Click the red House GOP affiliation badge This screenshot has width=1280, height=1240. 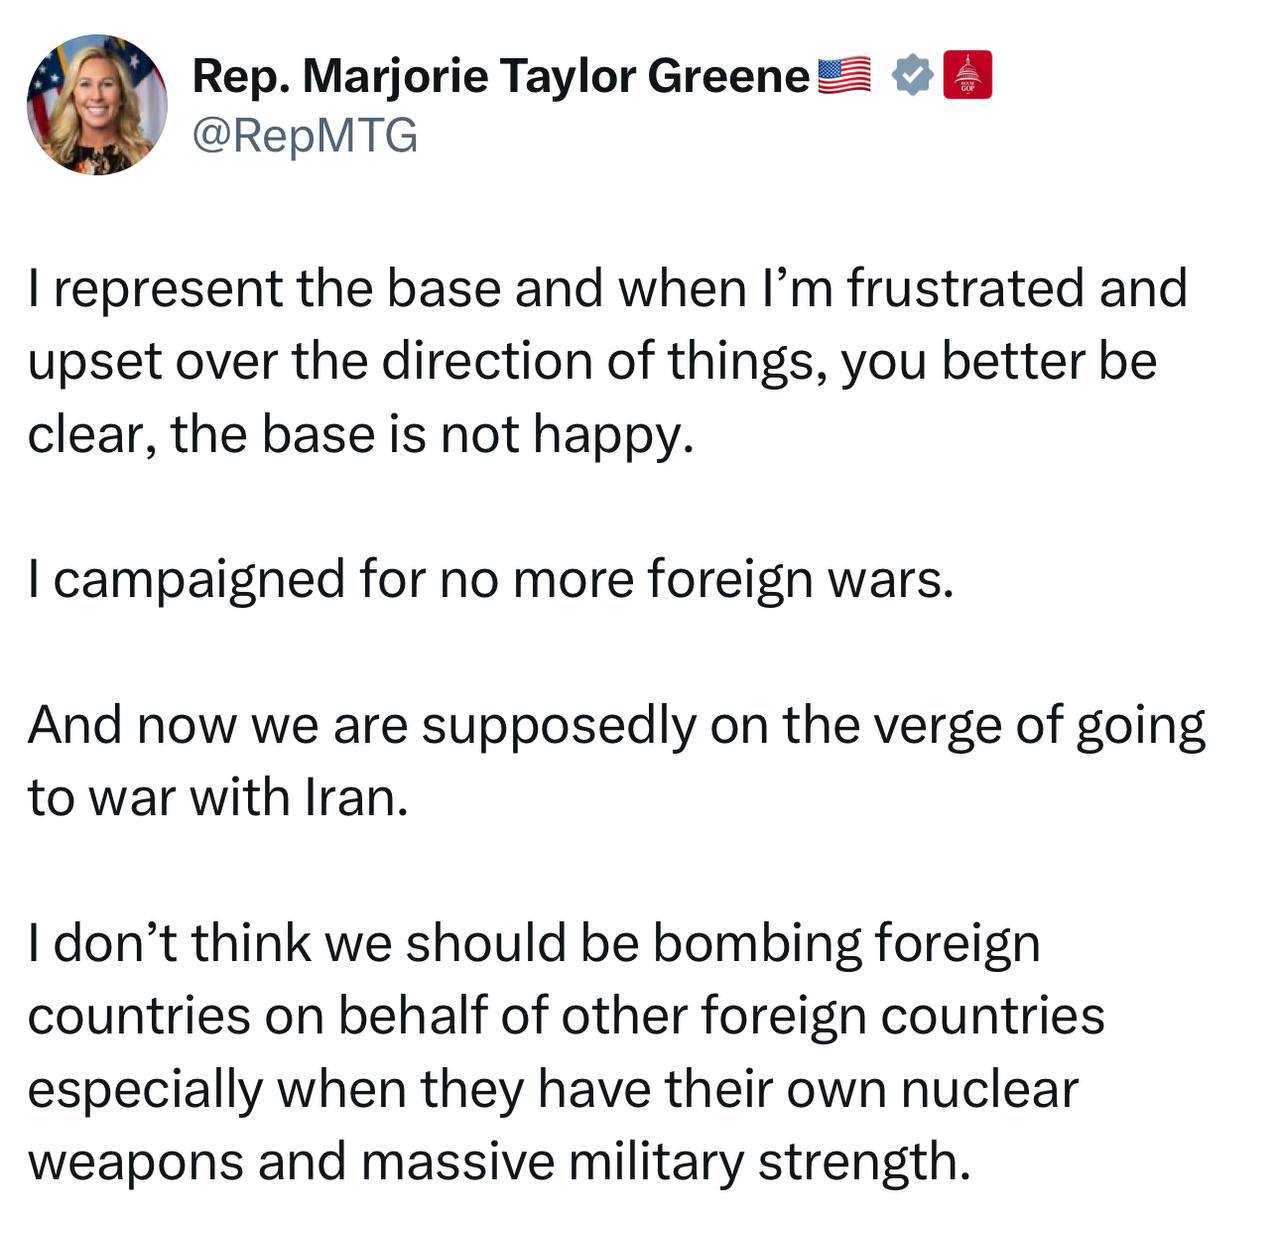click(967, 75)
